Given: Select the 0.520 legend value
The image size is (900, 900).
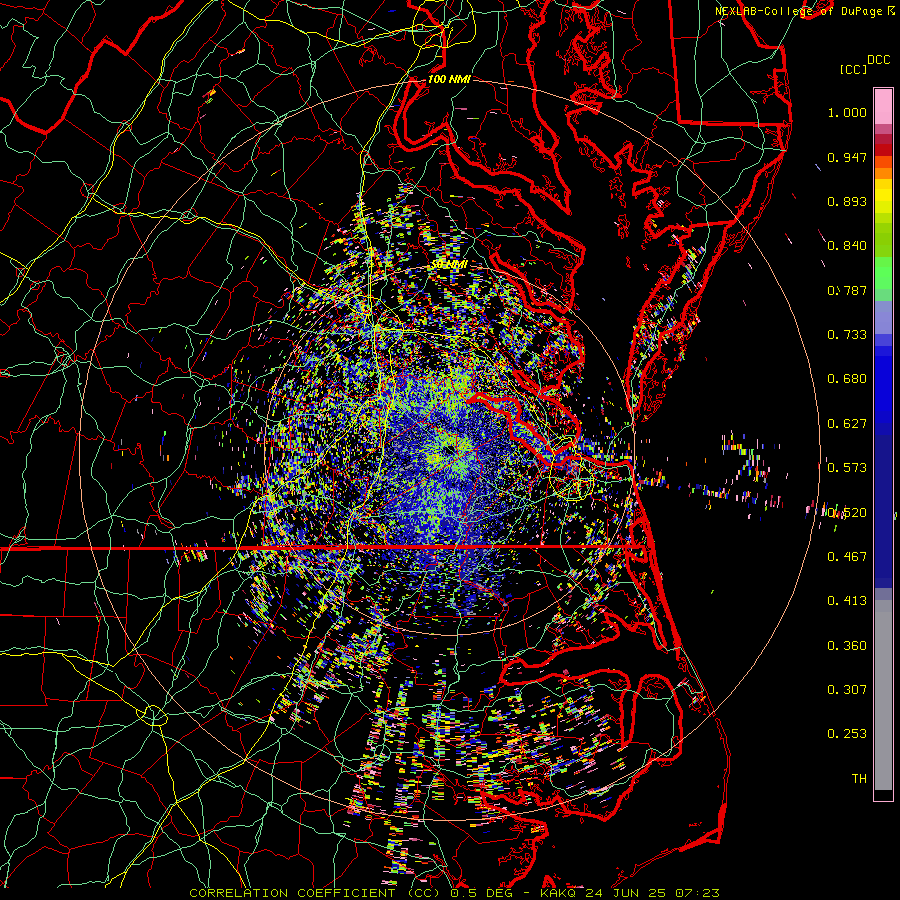Looking at the screenshot, I should (x=847, y=513).
